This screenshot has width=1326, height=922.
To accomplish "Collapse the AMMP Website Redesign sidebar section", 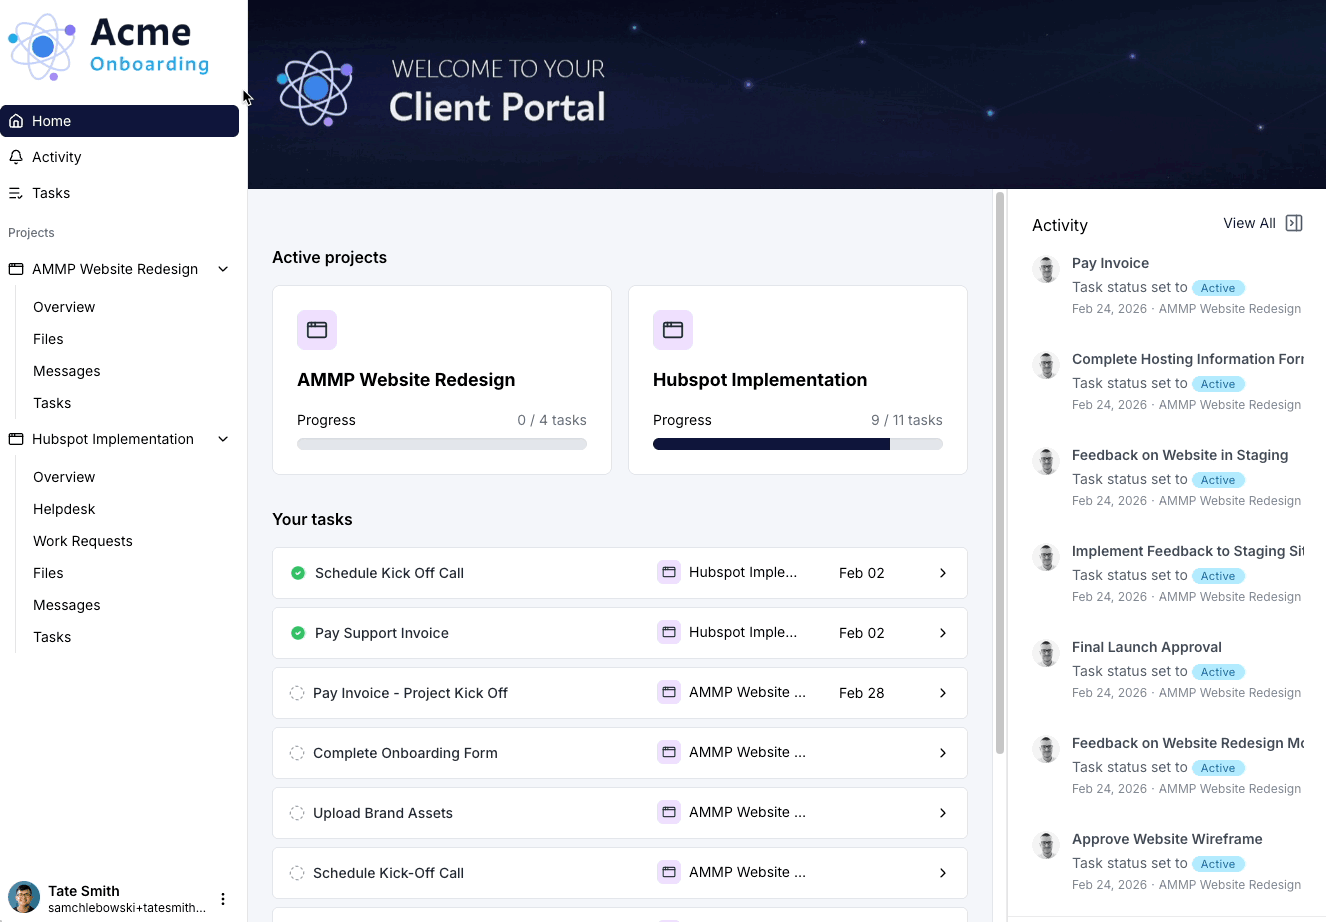I will pyautogui.click(x=223, y=269).
